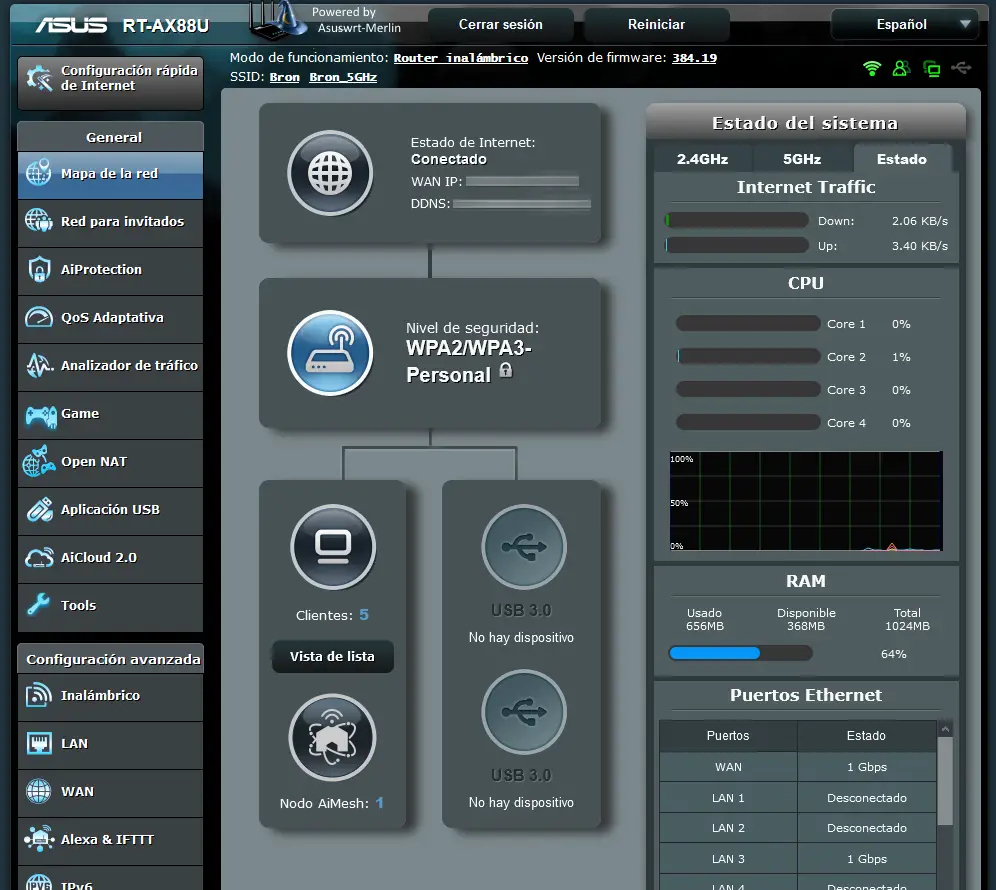The image size is (996, 890).
Task: Click the LAN 1 Desconectado status
Action: [866, 798]
